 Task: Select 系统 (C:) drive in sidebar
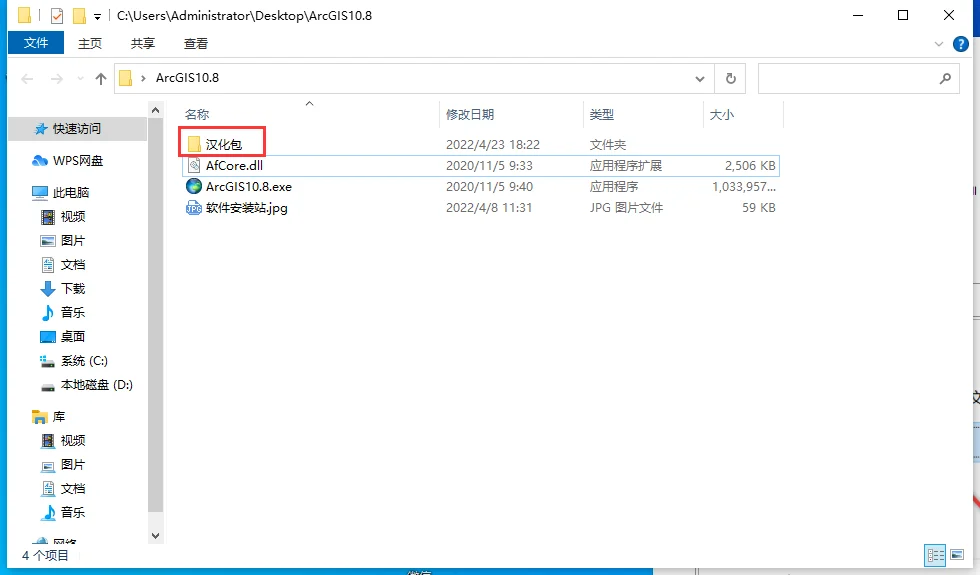pos(84,361)
